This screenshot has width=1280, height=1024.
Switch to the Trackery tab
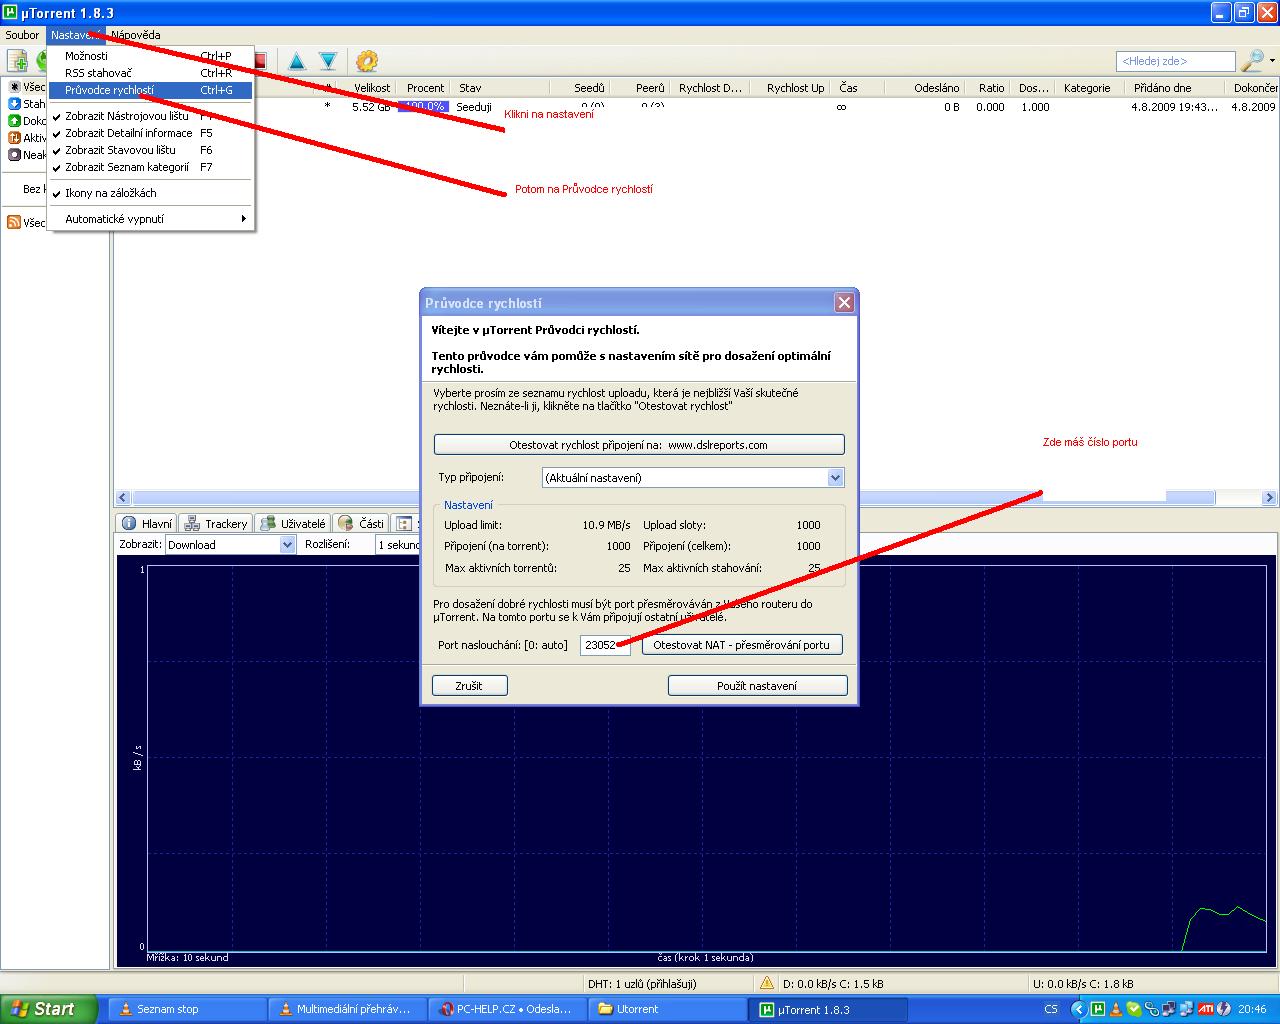216,523
